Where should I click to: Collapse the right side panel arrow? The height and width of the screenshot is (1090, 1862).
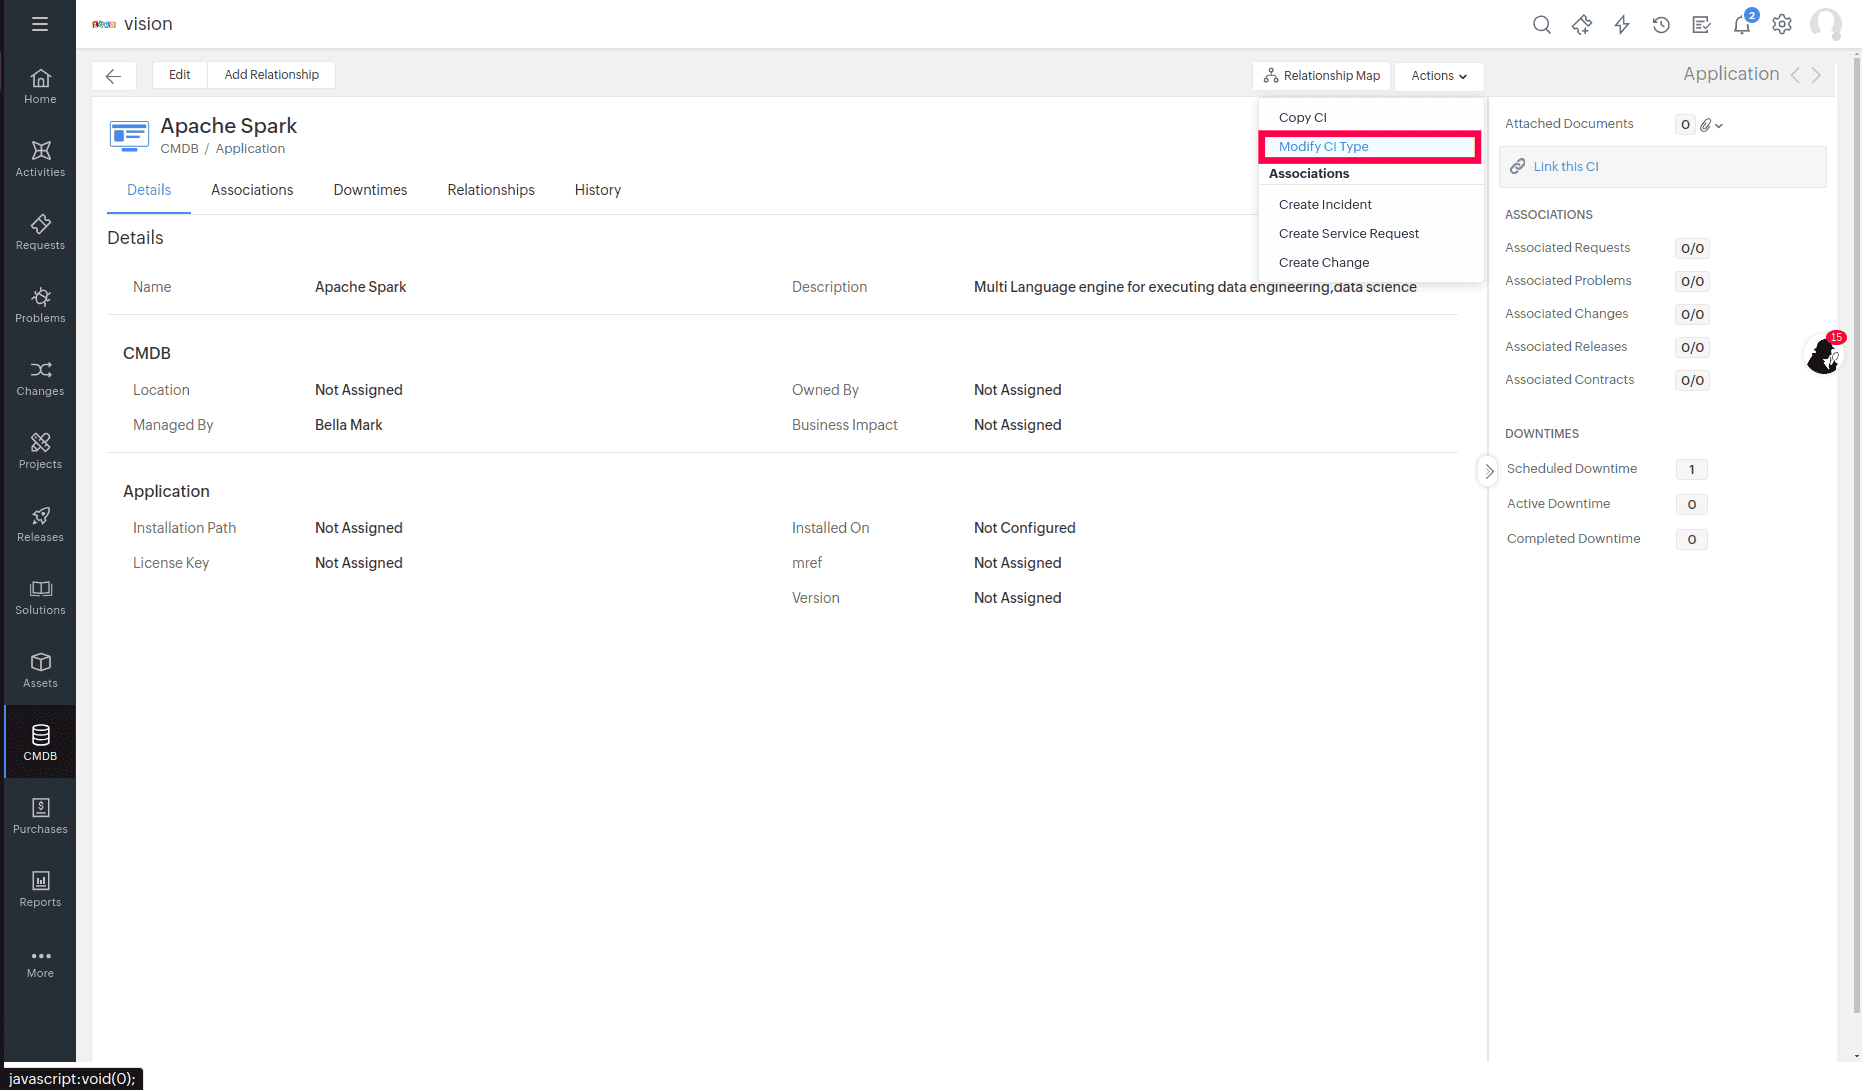point(1488,471)
